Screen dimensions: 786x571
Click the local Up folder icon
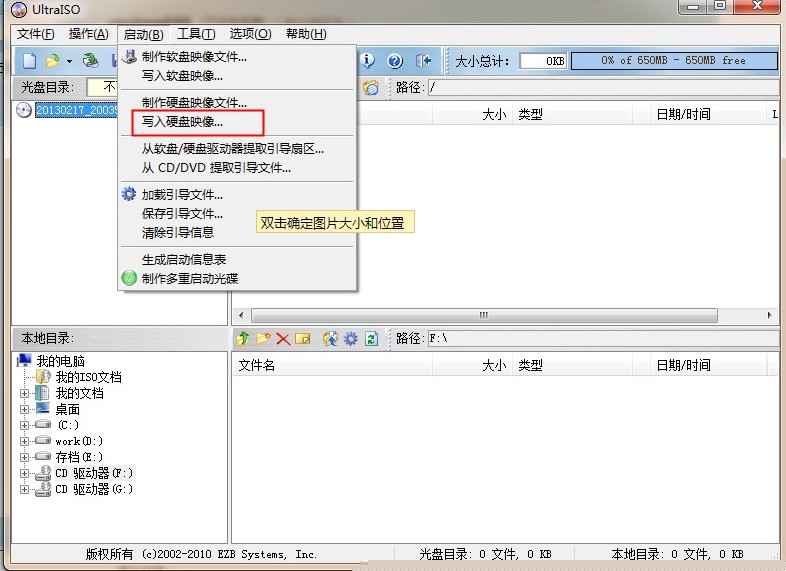coord(243,338)
